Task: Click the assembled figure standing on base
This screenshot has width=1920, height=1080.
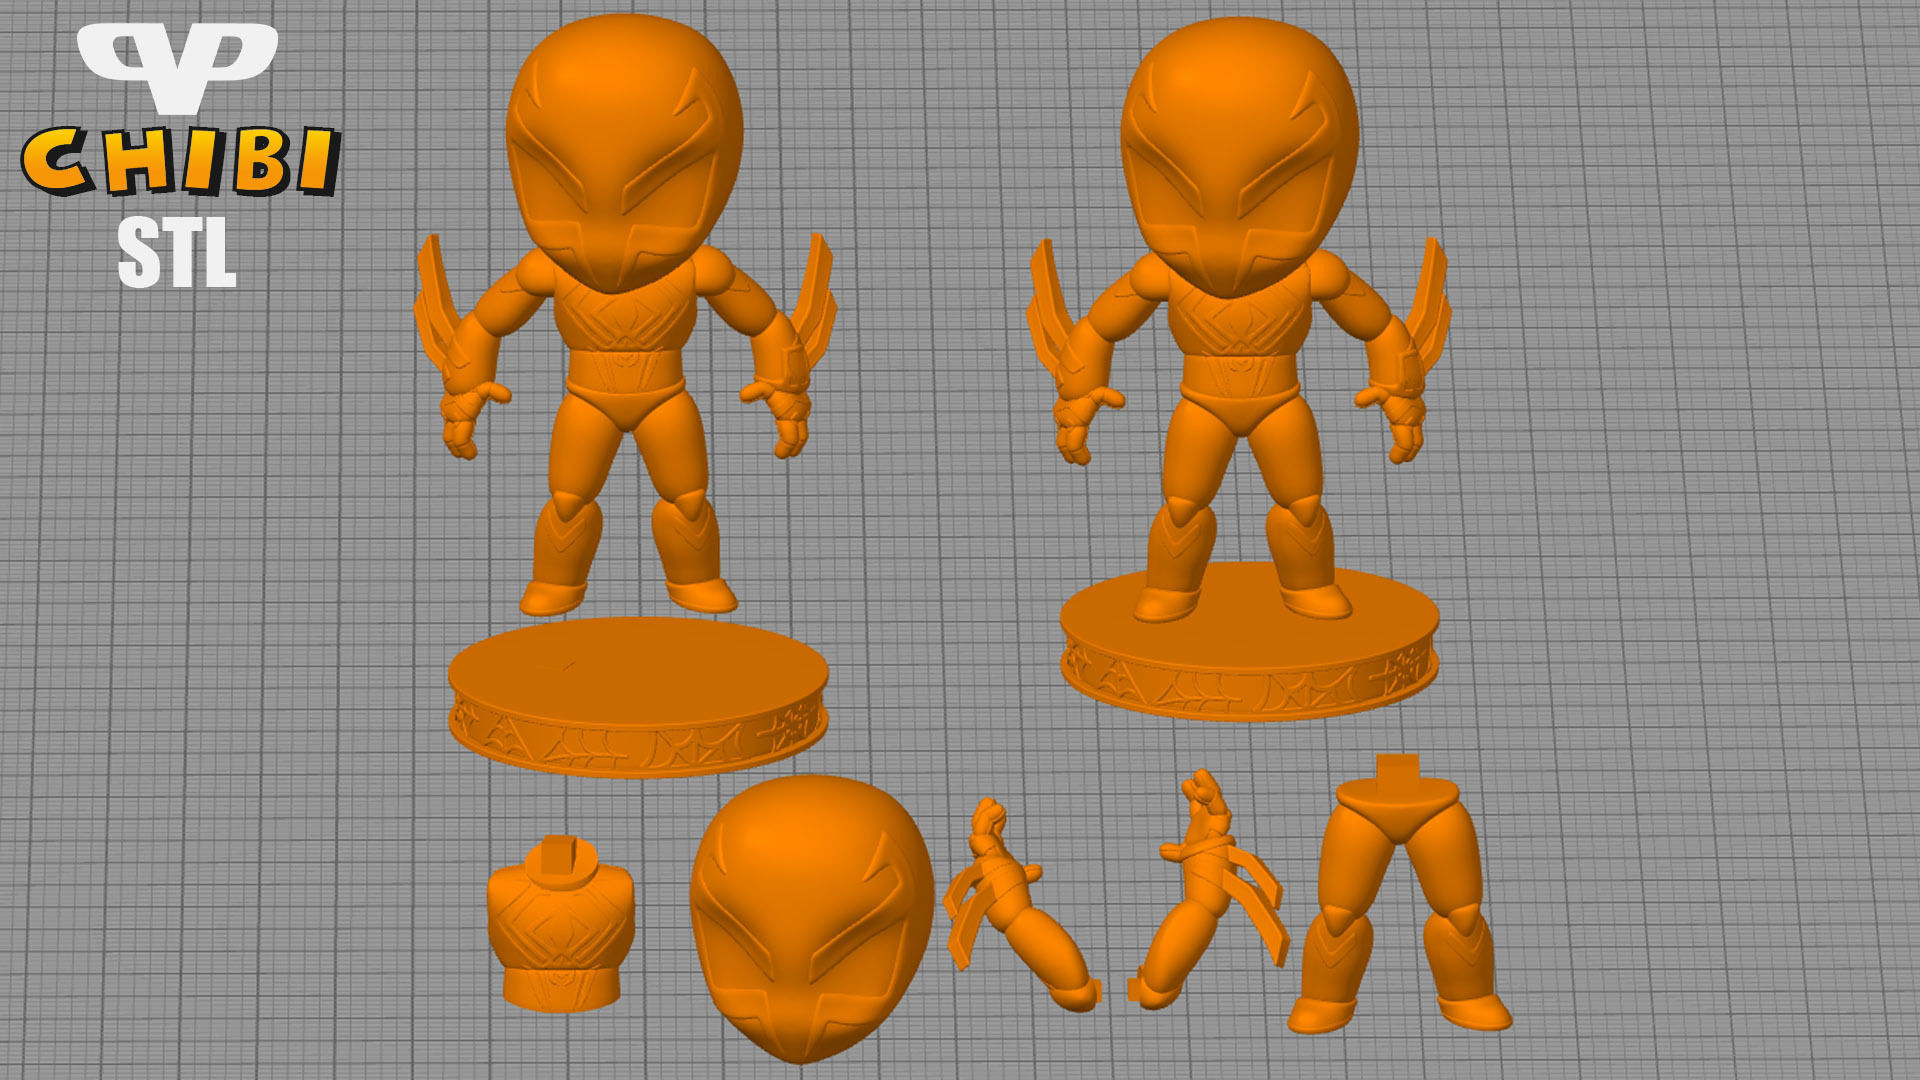Action: (x=1240, y=368)
